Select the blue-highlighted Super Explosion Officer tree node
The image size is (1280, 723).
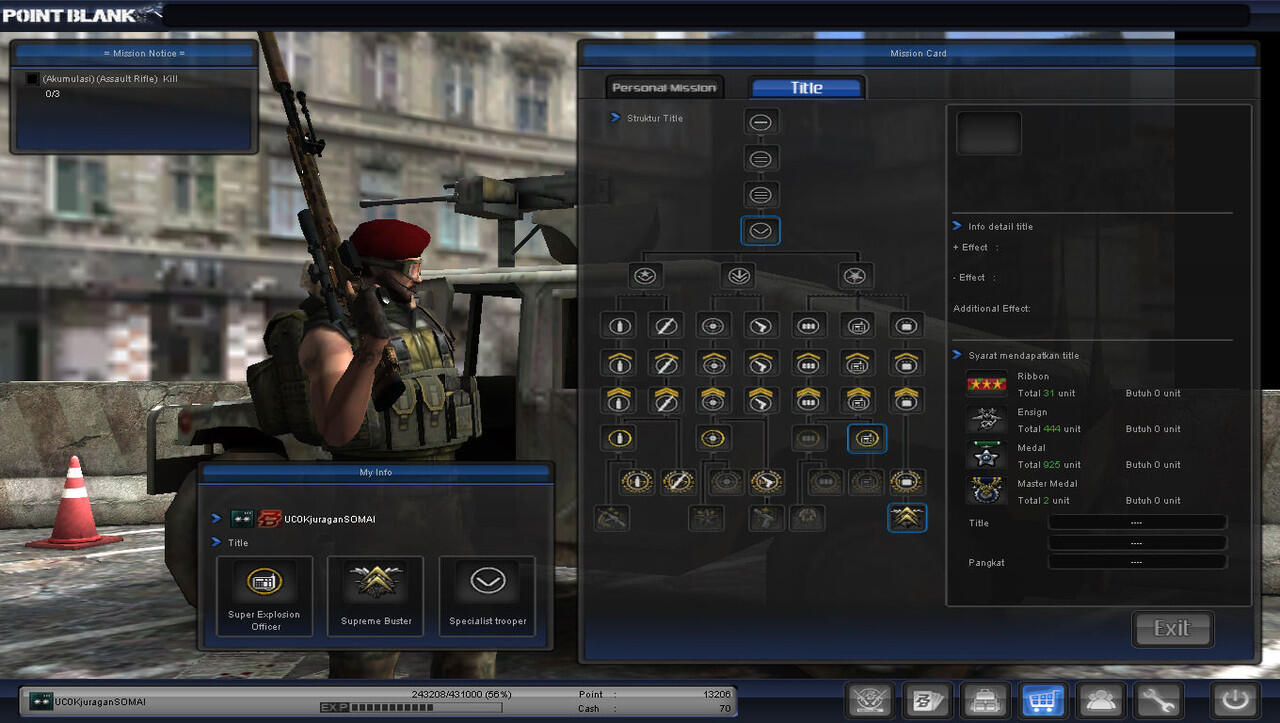(867, 438)
